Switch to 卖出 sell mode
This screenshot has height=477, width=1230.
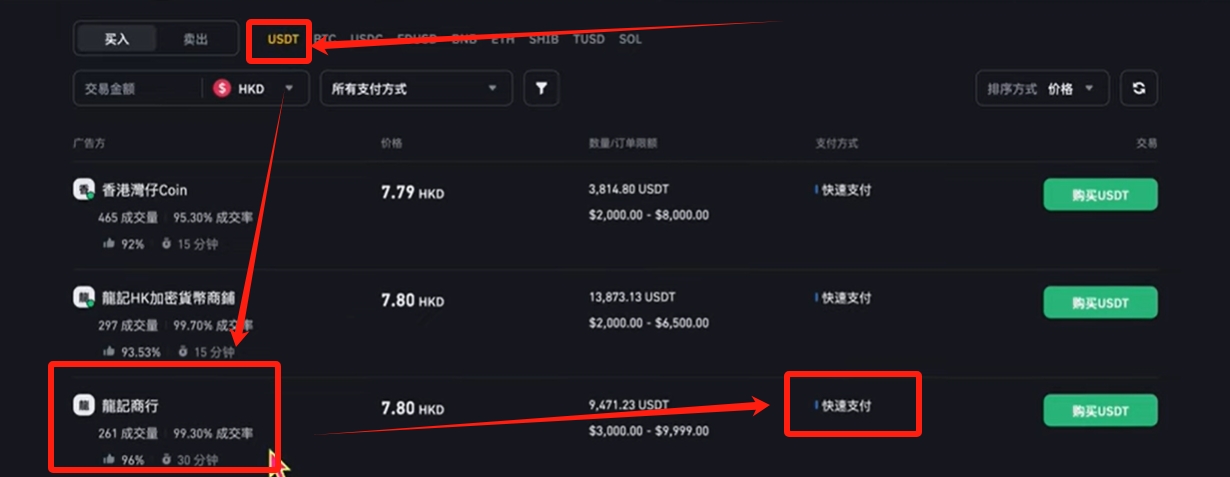coord(196,39)
